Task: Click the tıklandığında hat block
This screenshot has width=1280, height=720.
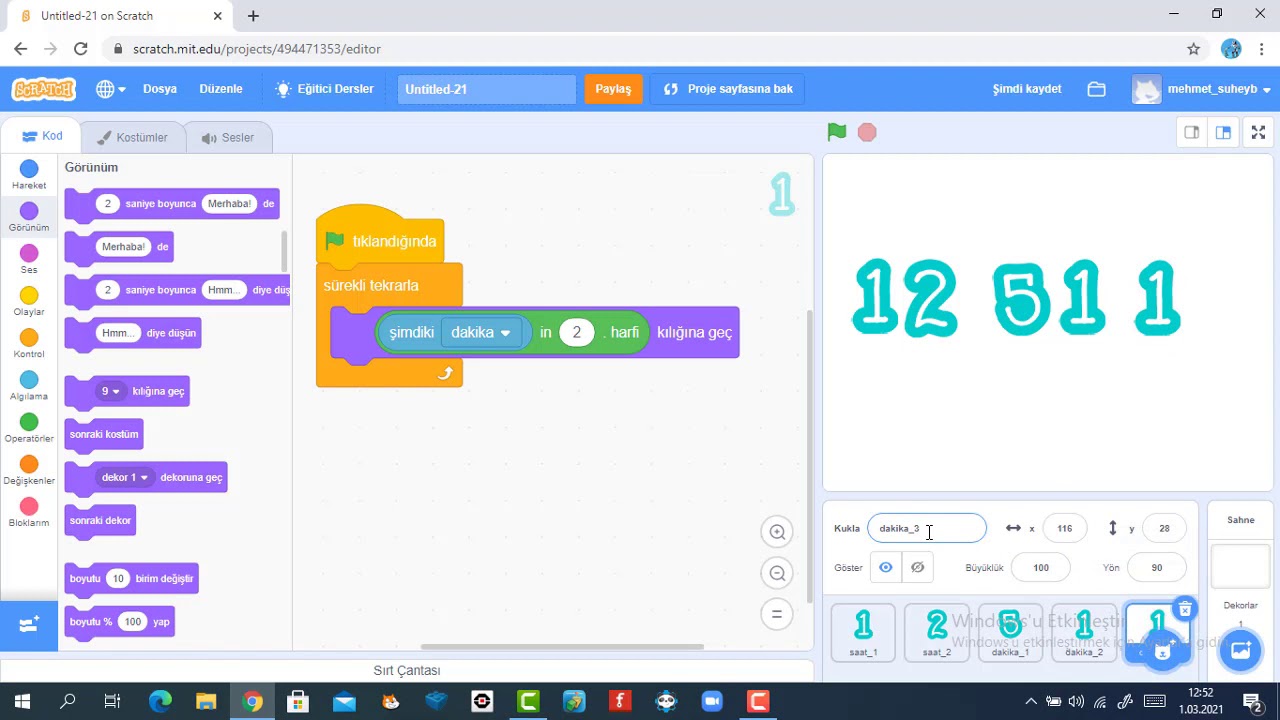Action: click(380, 238)
